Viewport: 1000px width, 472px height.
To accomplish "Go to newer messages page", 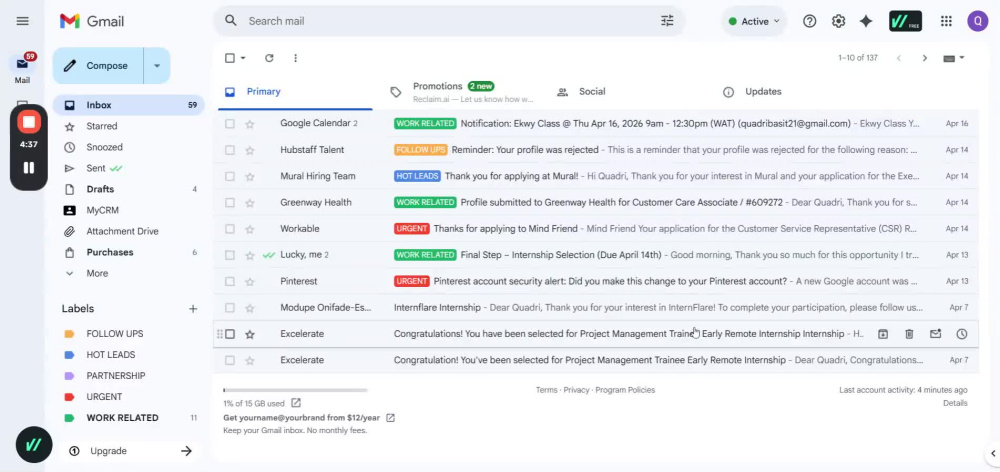I will click(x=899, y=58).
